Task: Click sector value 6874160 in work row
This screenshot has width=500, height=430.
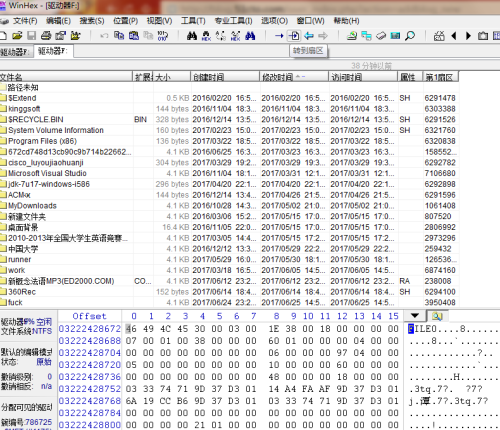Action: click(440, 270)
